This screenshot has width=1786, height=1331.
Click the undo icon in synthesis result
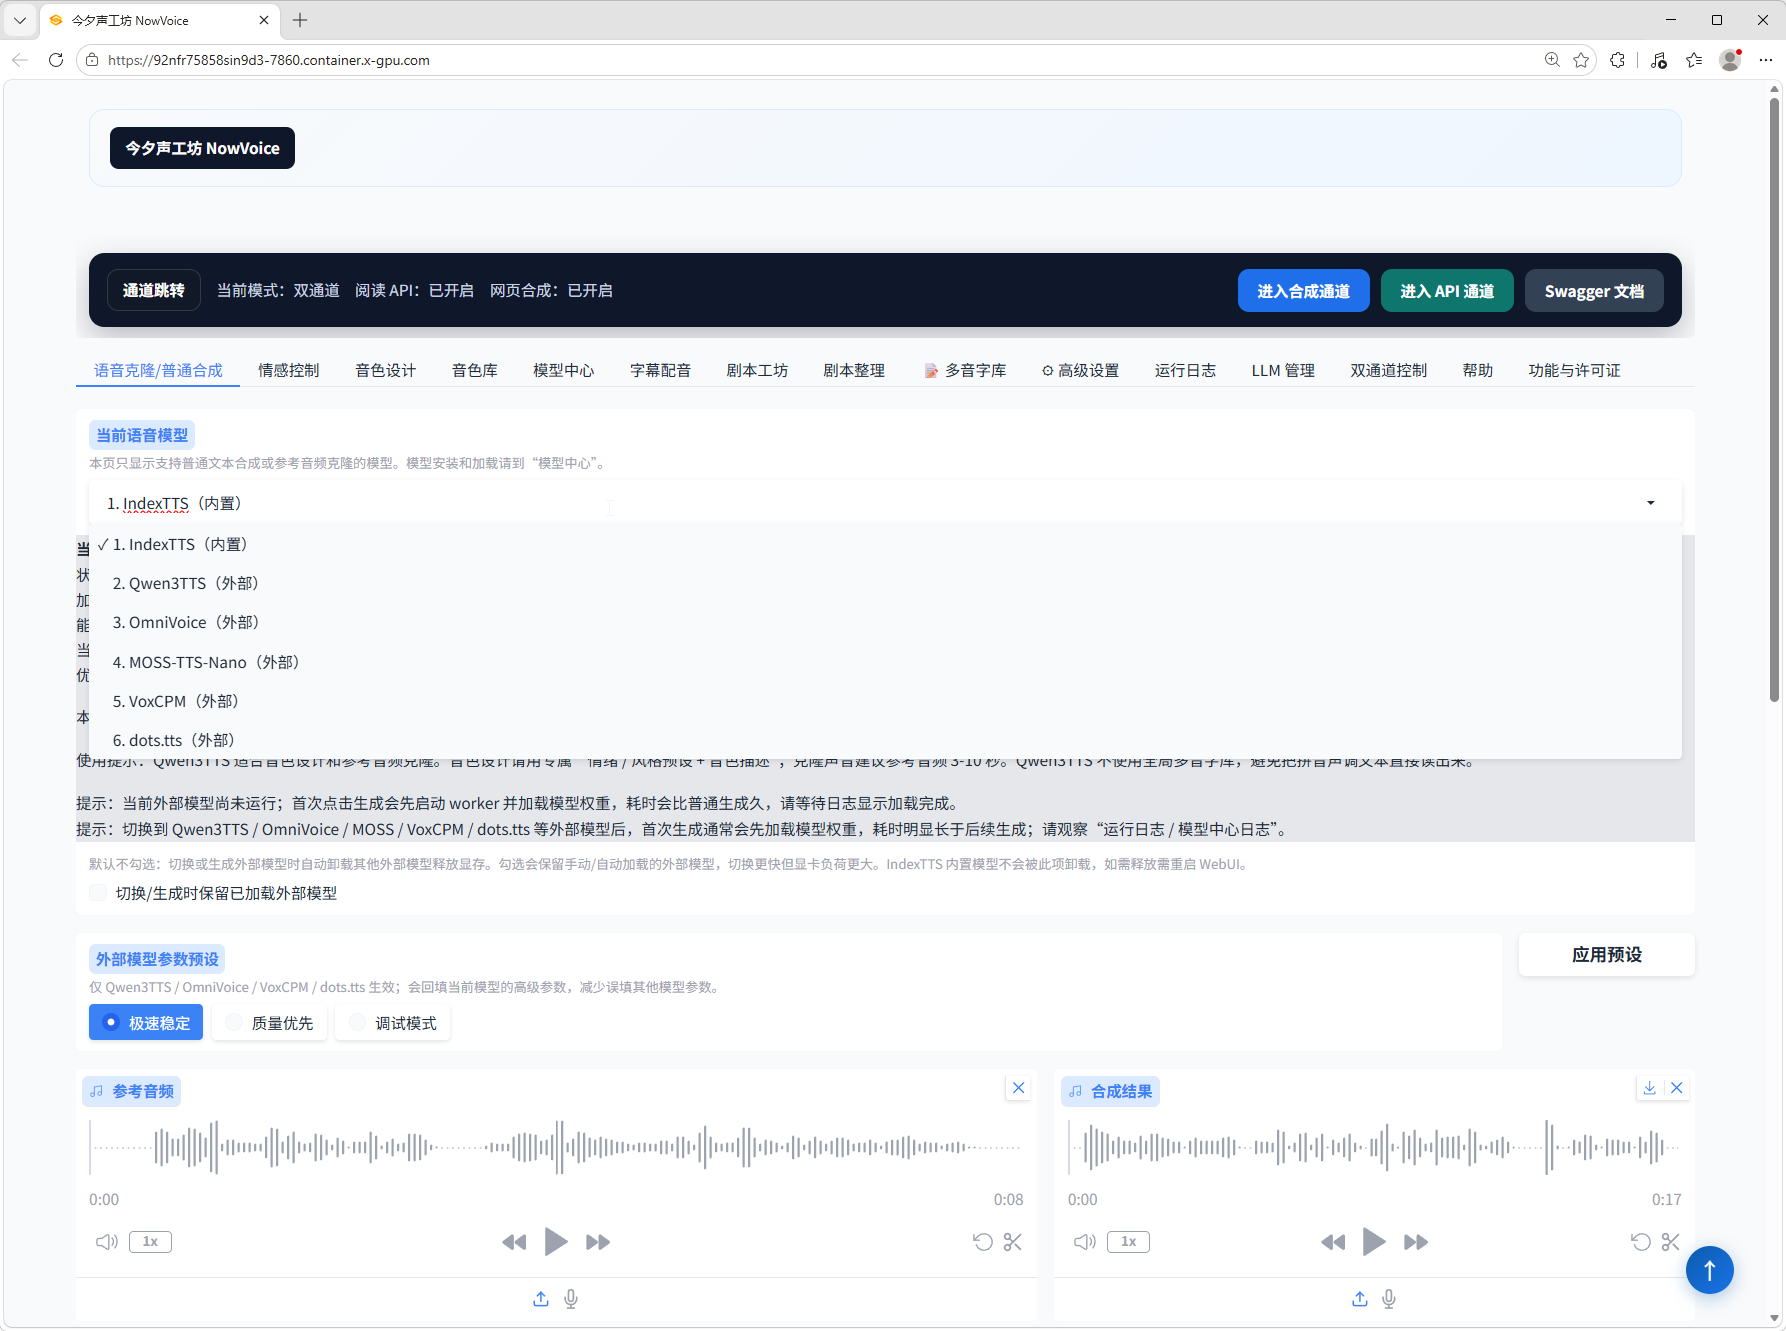(x=1641, y=1242)
